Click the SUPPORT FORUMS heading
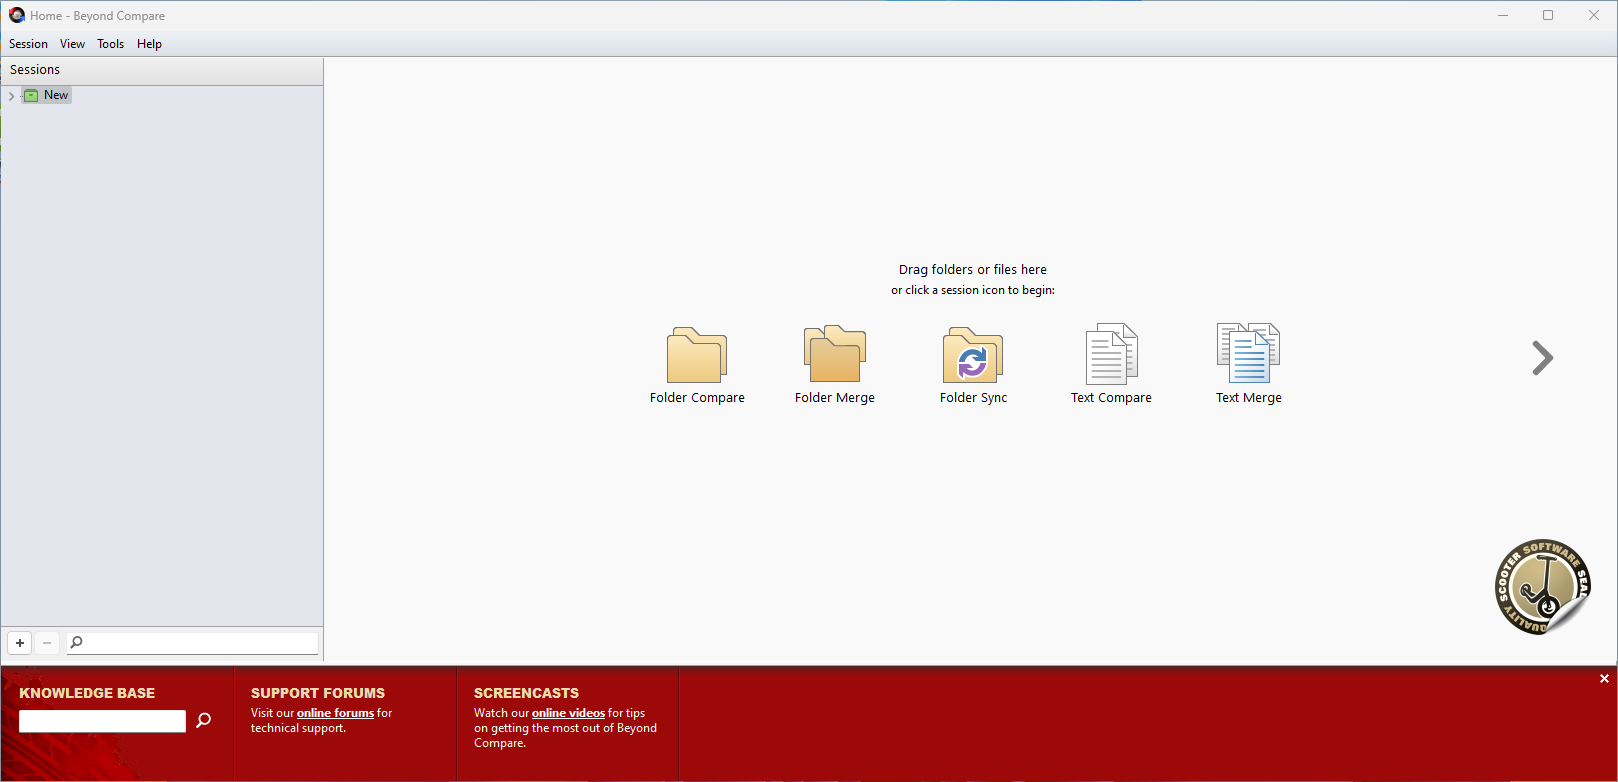The width and height of the screenshot is (1618, 782). click(x=318, y=693)
